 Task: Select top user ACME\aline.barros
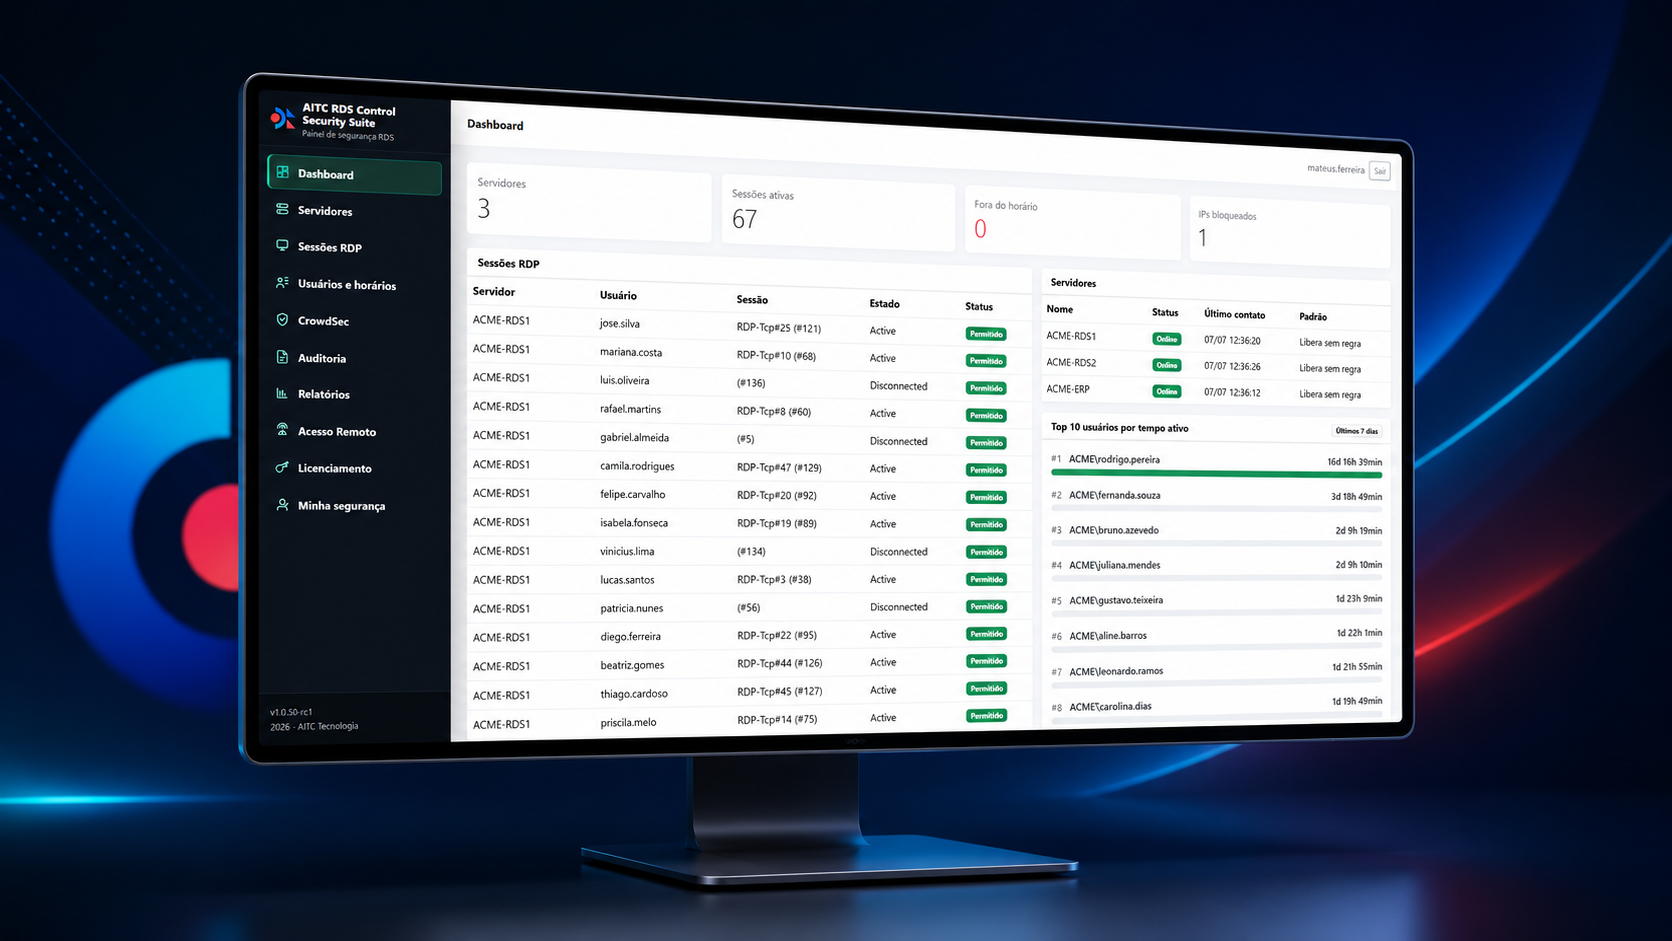point(1107,636)
